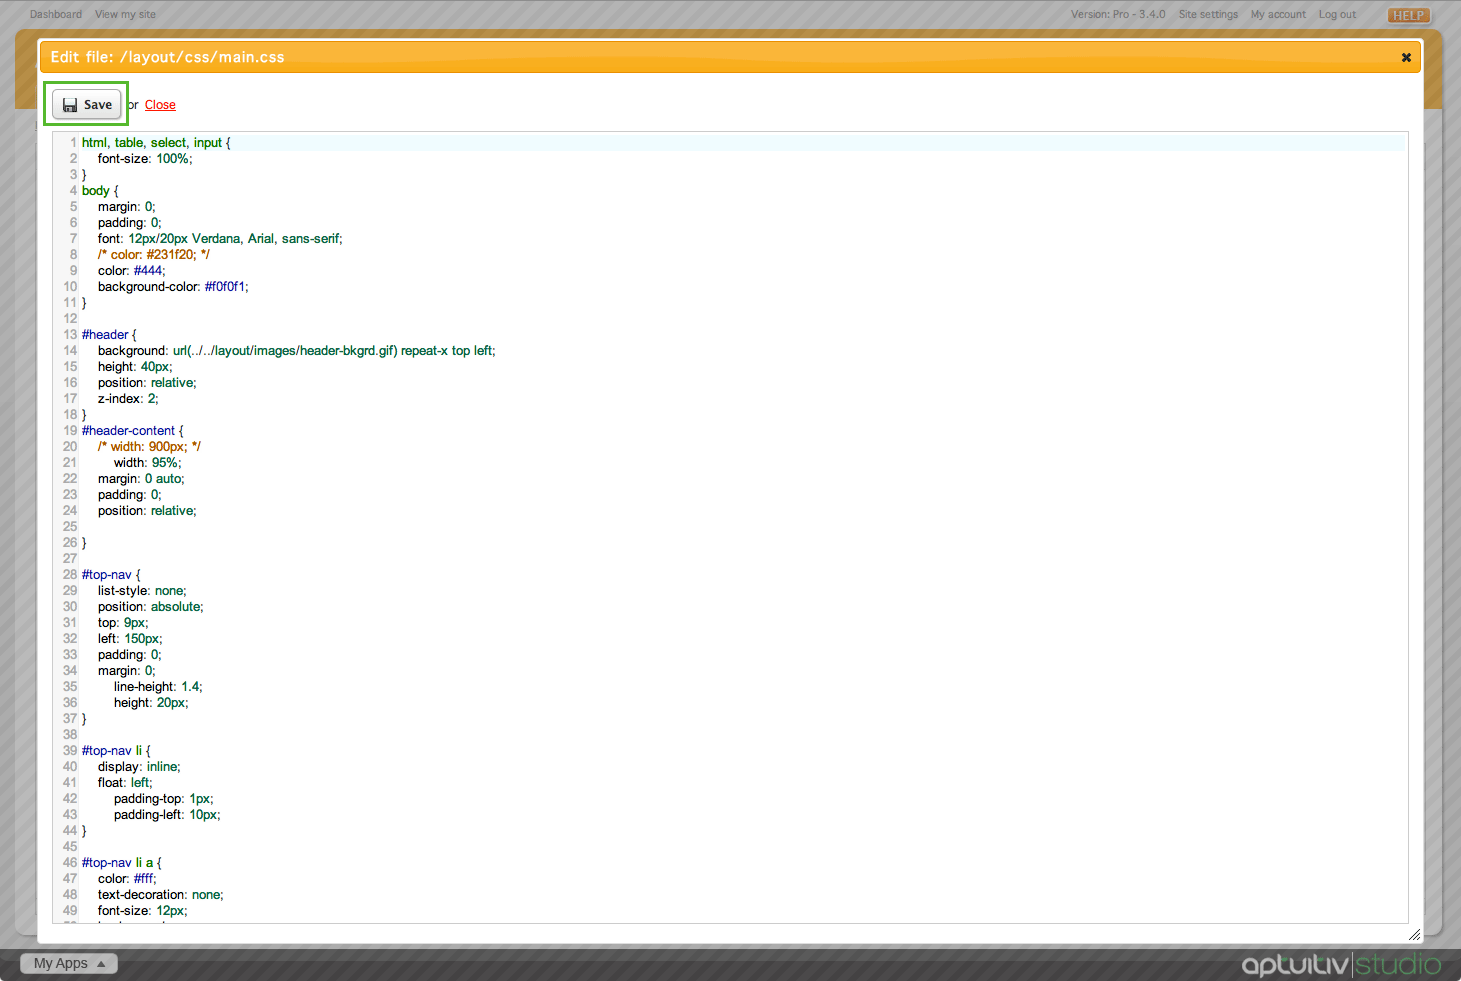Open View my site
This screenshot has height=981, width=1461.
point(125,14)
